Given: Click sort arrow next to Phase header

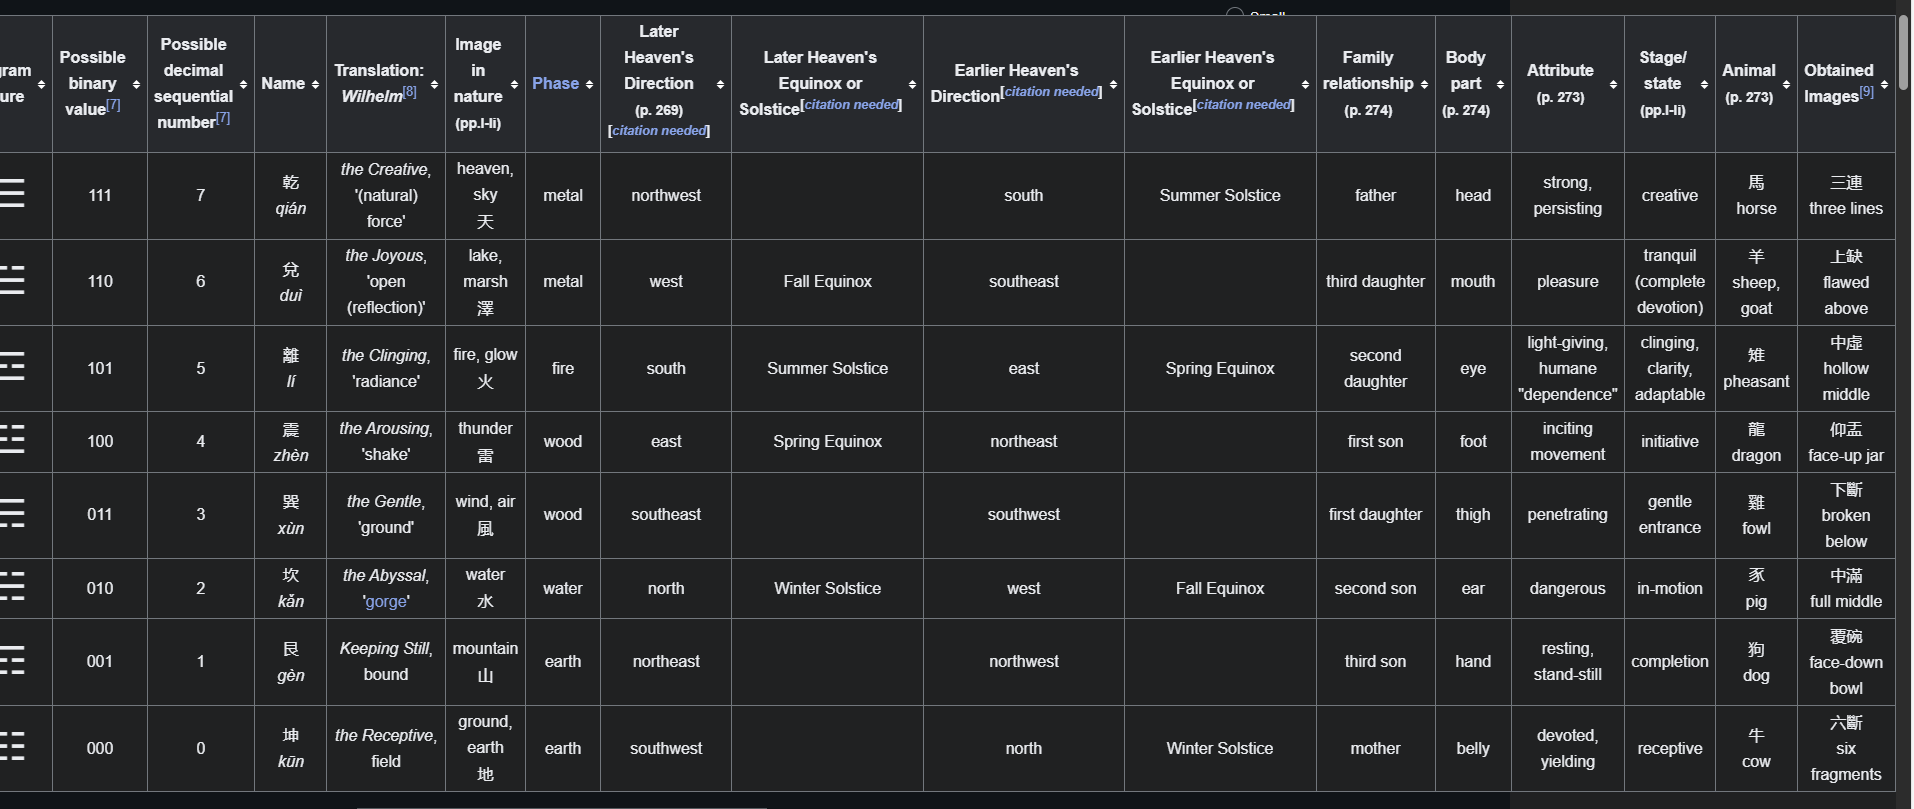Looking at the screenshot, I should tap(589, 84).
